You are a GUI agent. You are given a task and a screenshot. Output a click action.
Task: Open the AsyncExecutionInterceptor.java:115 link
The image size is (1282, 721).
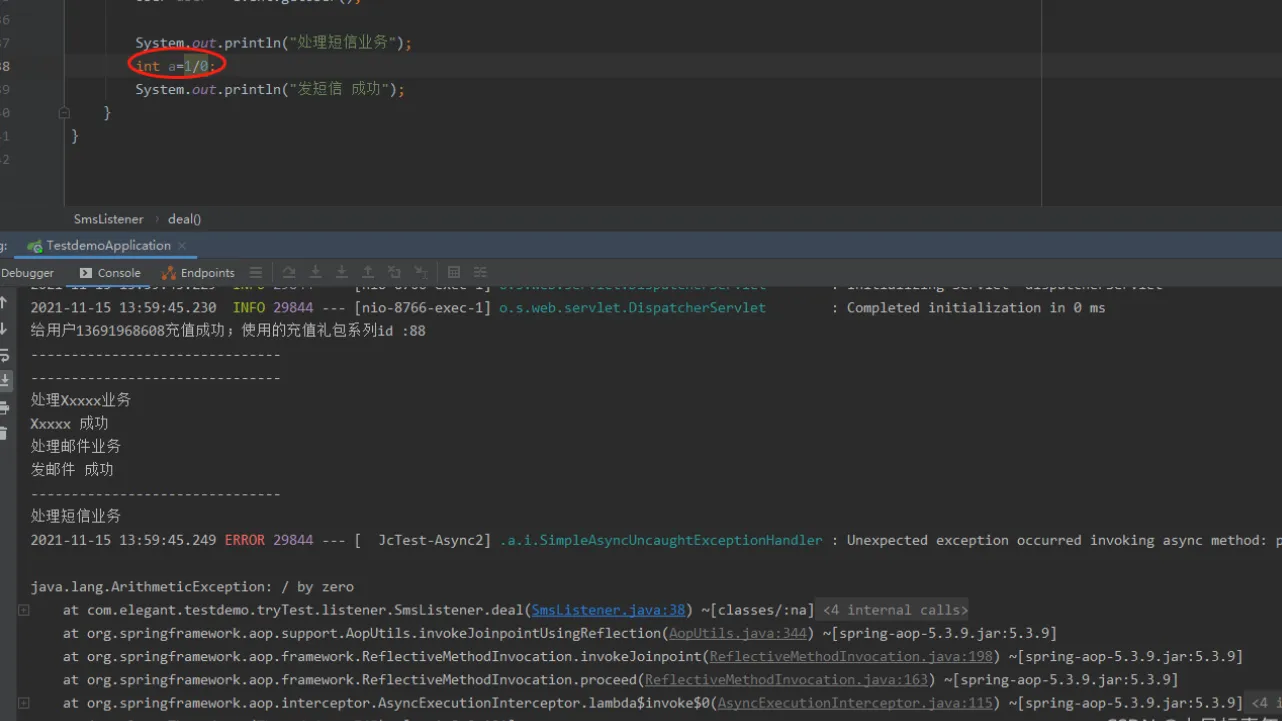855,703
